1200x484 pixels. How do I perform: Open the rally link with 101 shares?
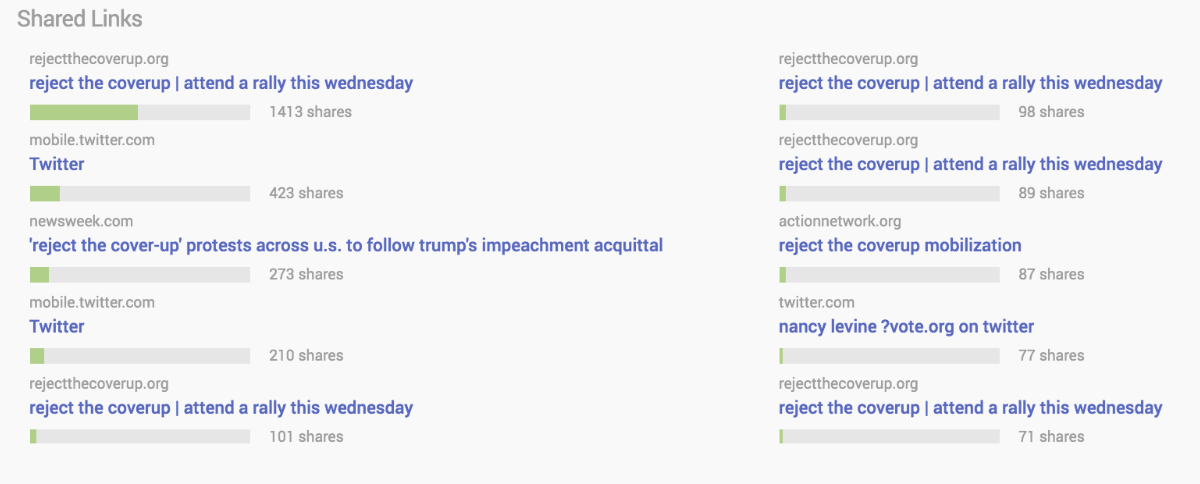(x=221, y=407)
